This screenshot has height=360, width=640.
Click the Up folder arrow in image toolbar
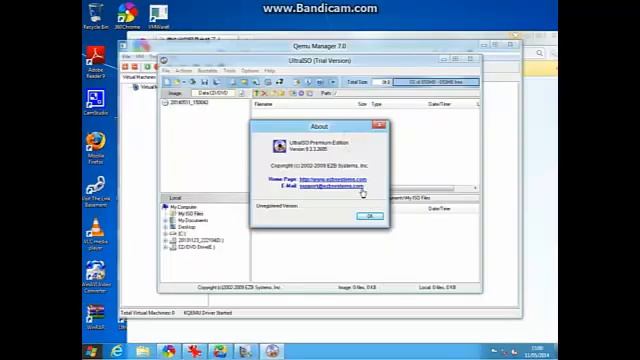click(x=256, y=93)
